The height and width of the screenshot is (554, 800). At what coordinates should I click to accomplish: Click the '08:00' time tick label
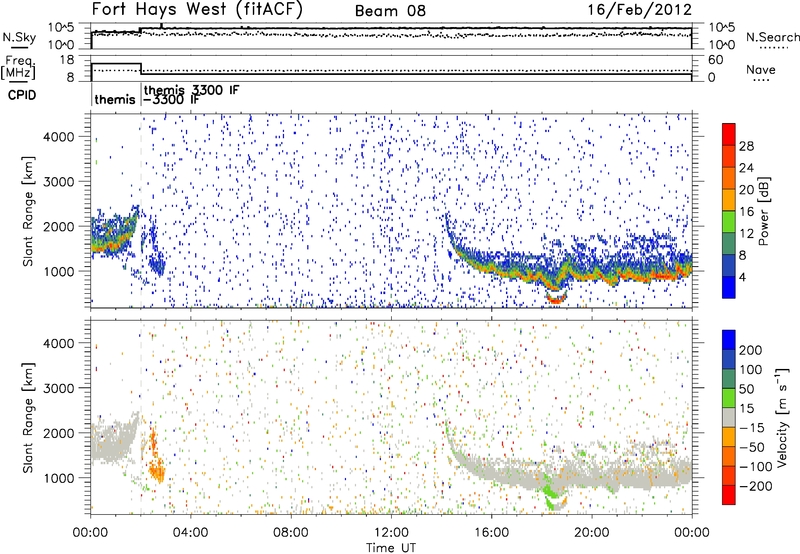[290, 533]
